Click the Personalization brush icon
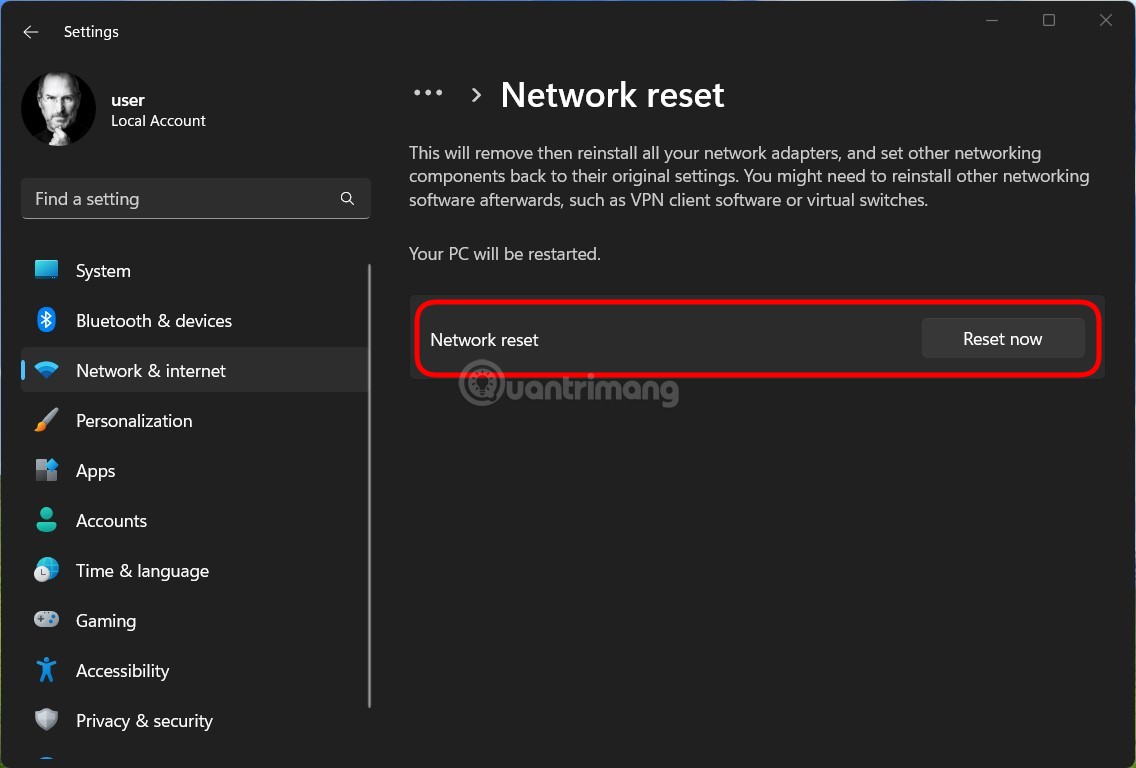Screen dimensions: 1136x768 (46, 420)
